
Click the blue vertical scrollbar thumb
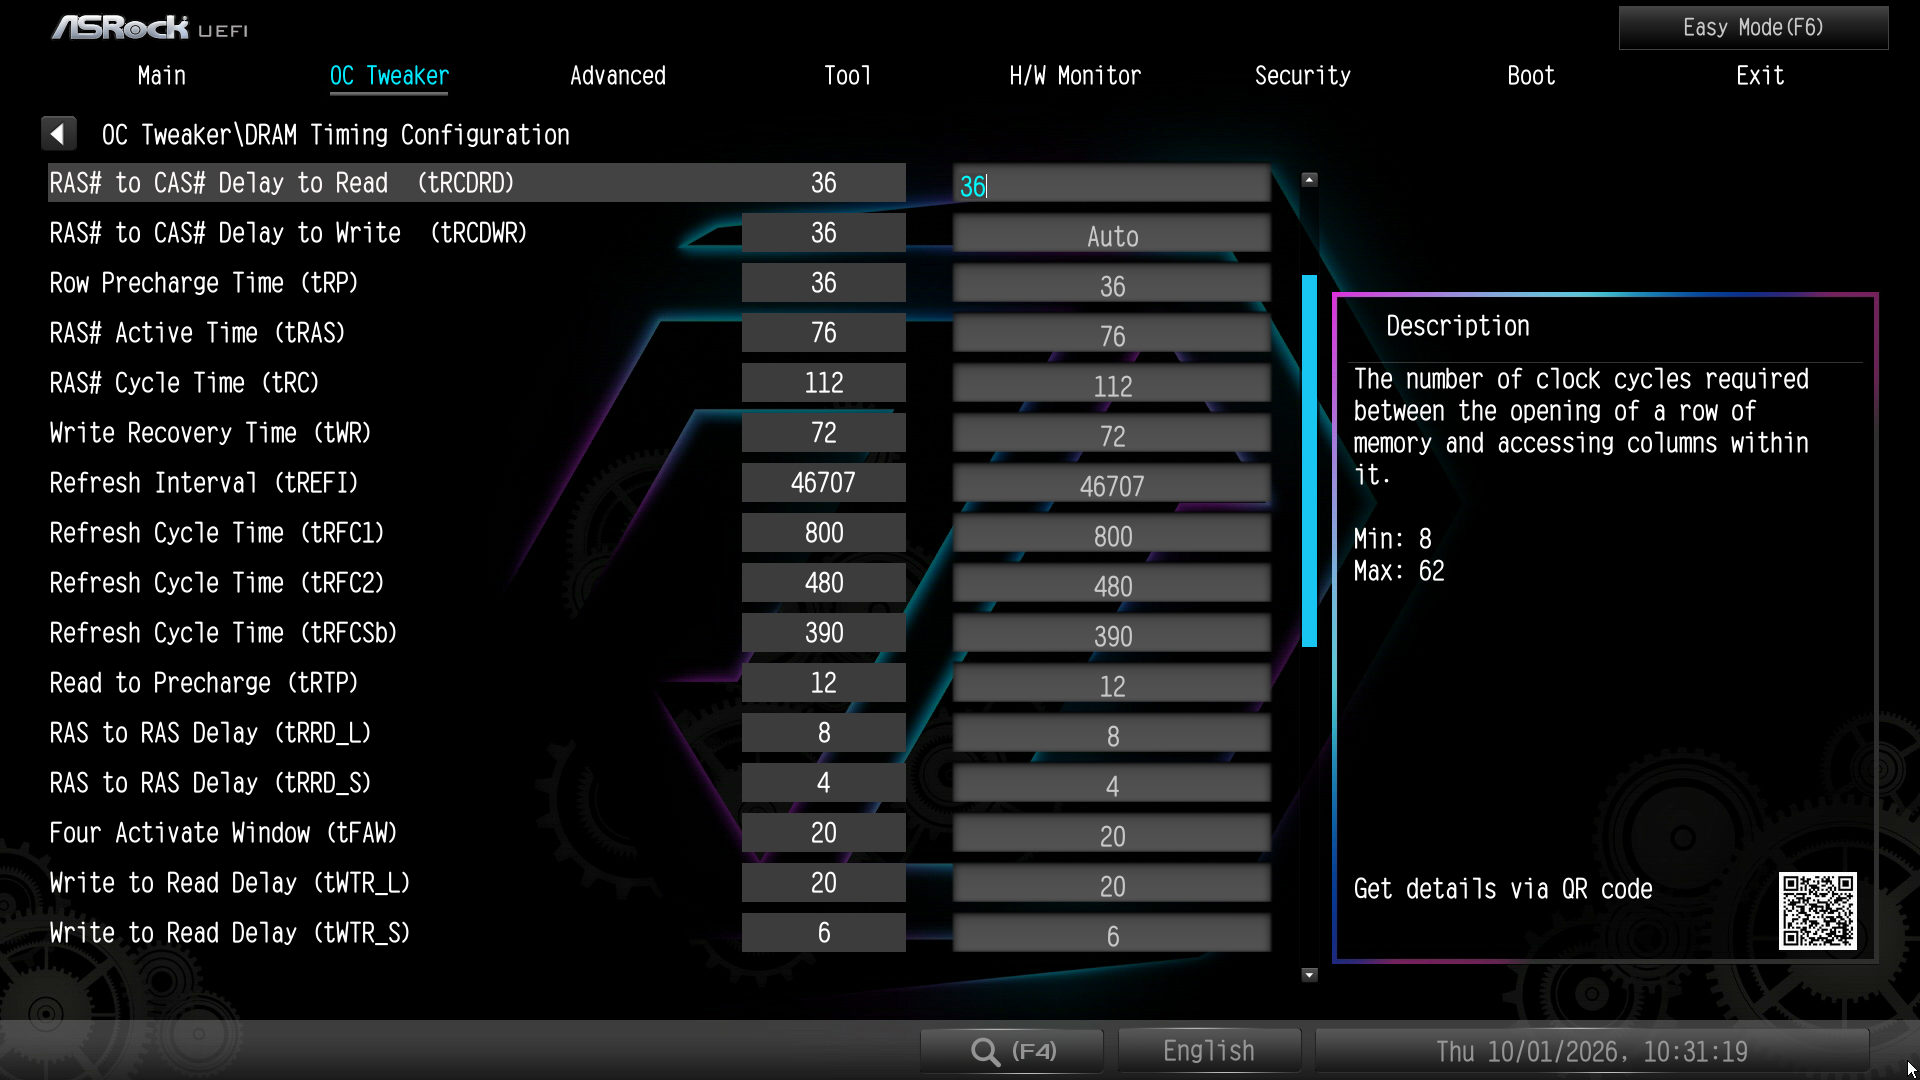pyautogui.click(x=1309, y=461)
